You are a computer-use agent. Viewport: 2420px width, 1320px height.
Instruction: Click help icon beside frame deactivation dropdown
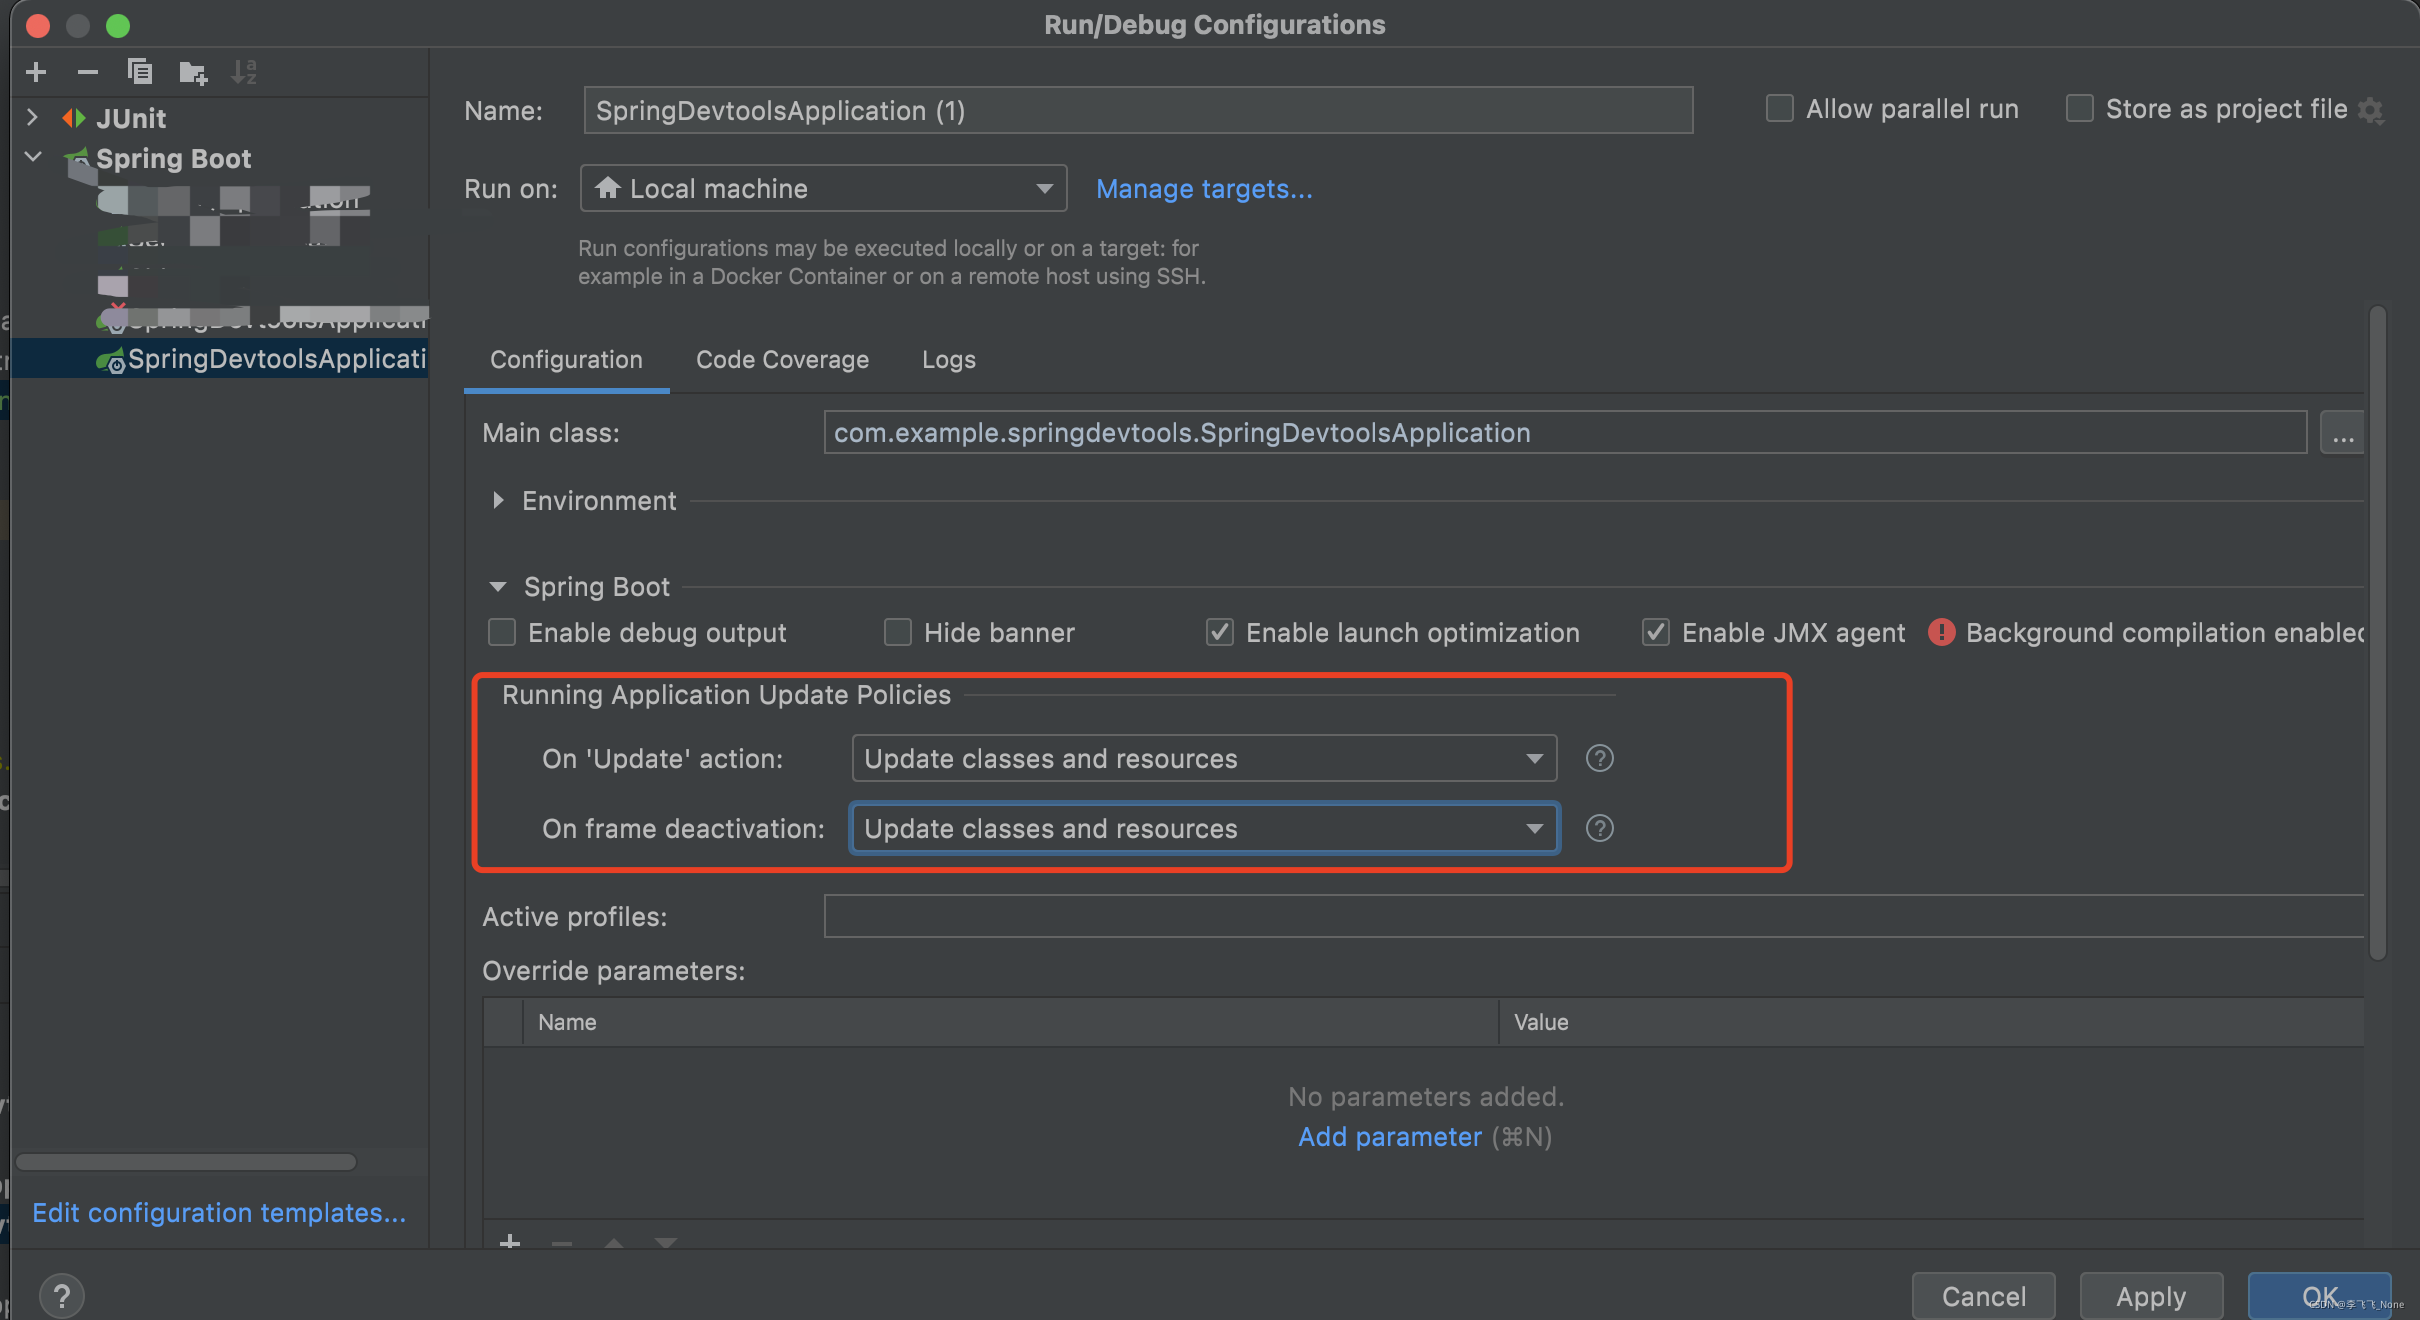tap(1599, 828)
